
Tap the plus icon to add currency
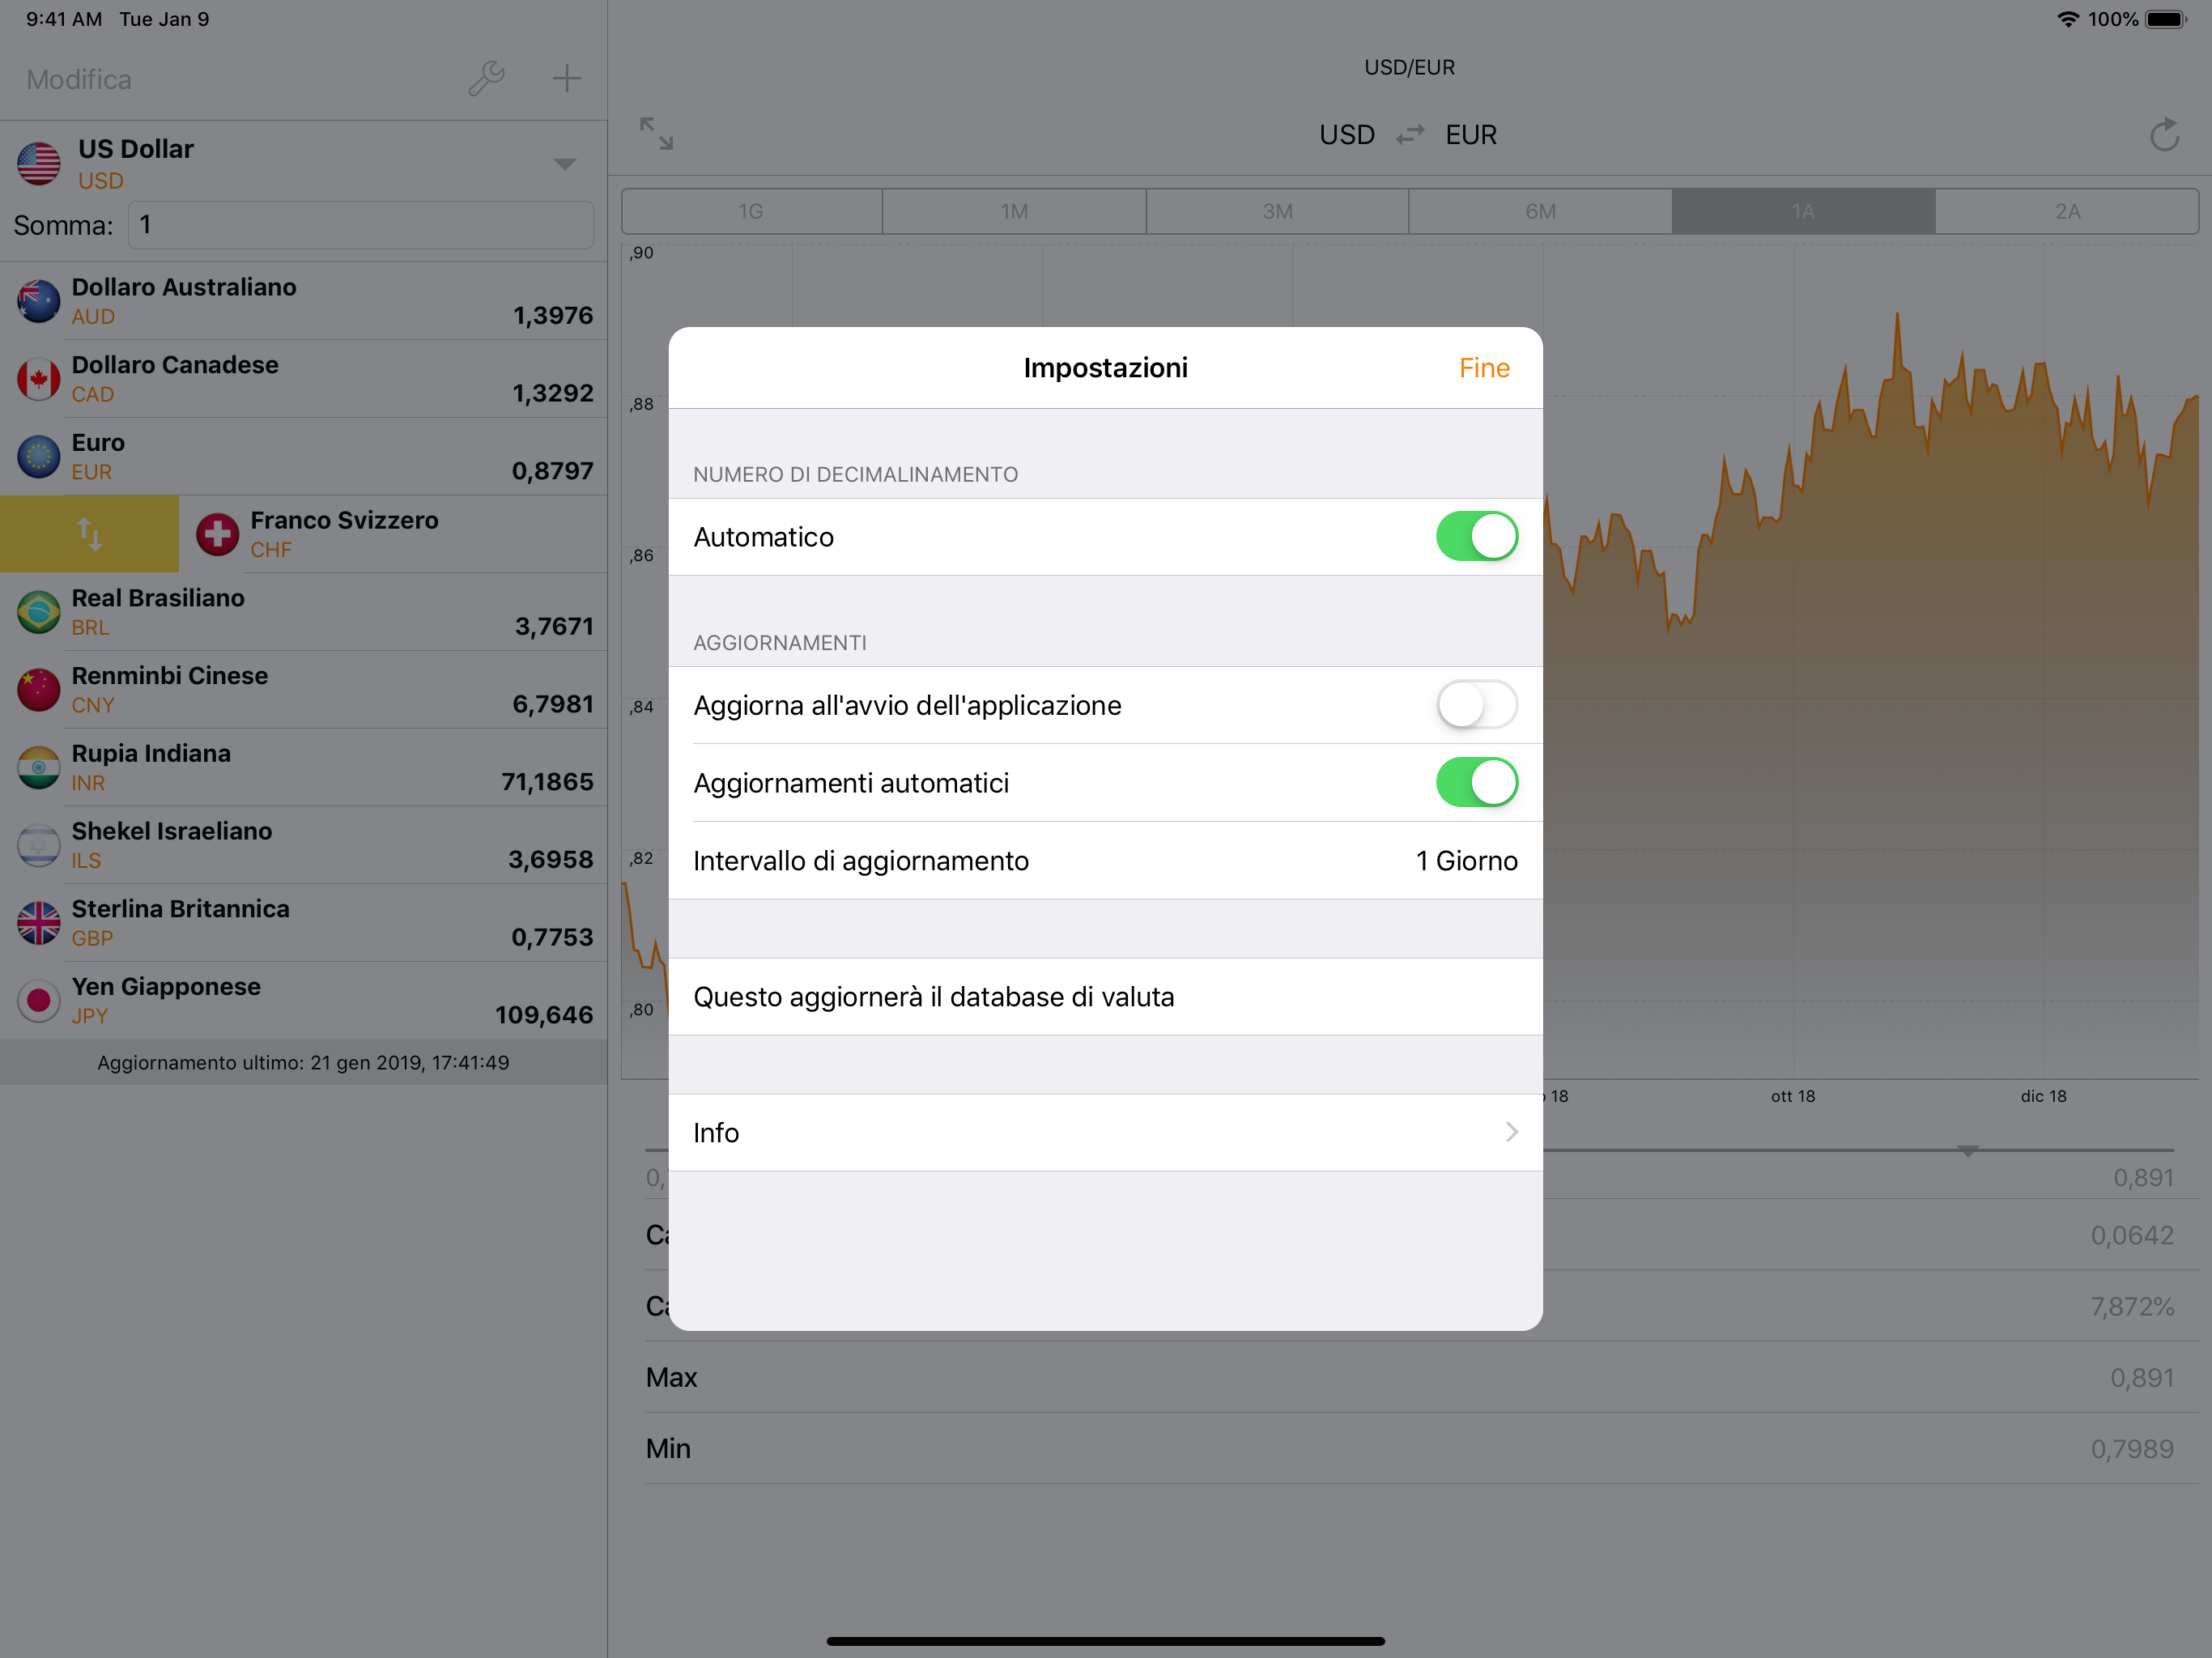point(566,78)
